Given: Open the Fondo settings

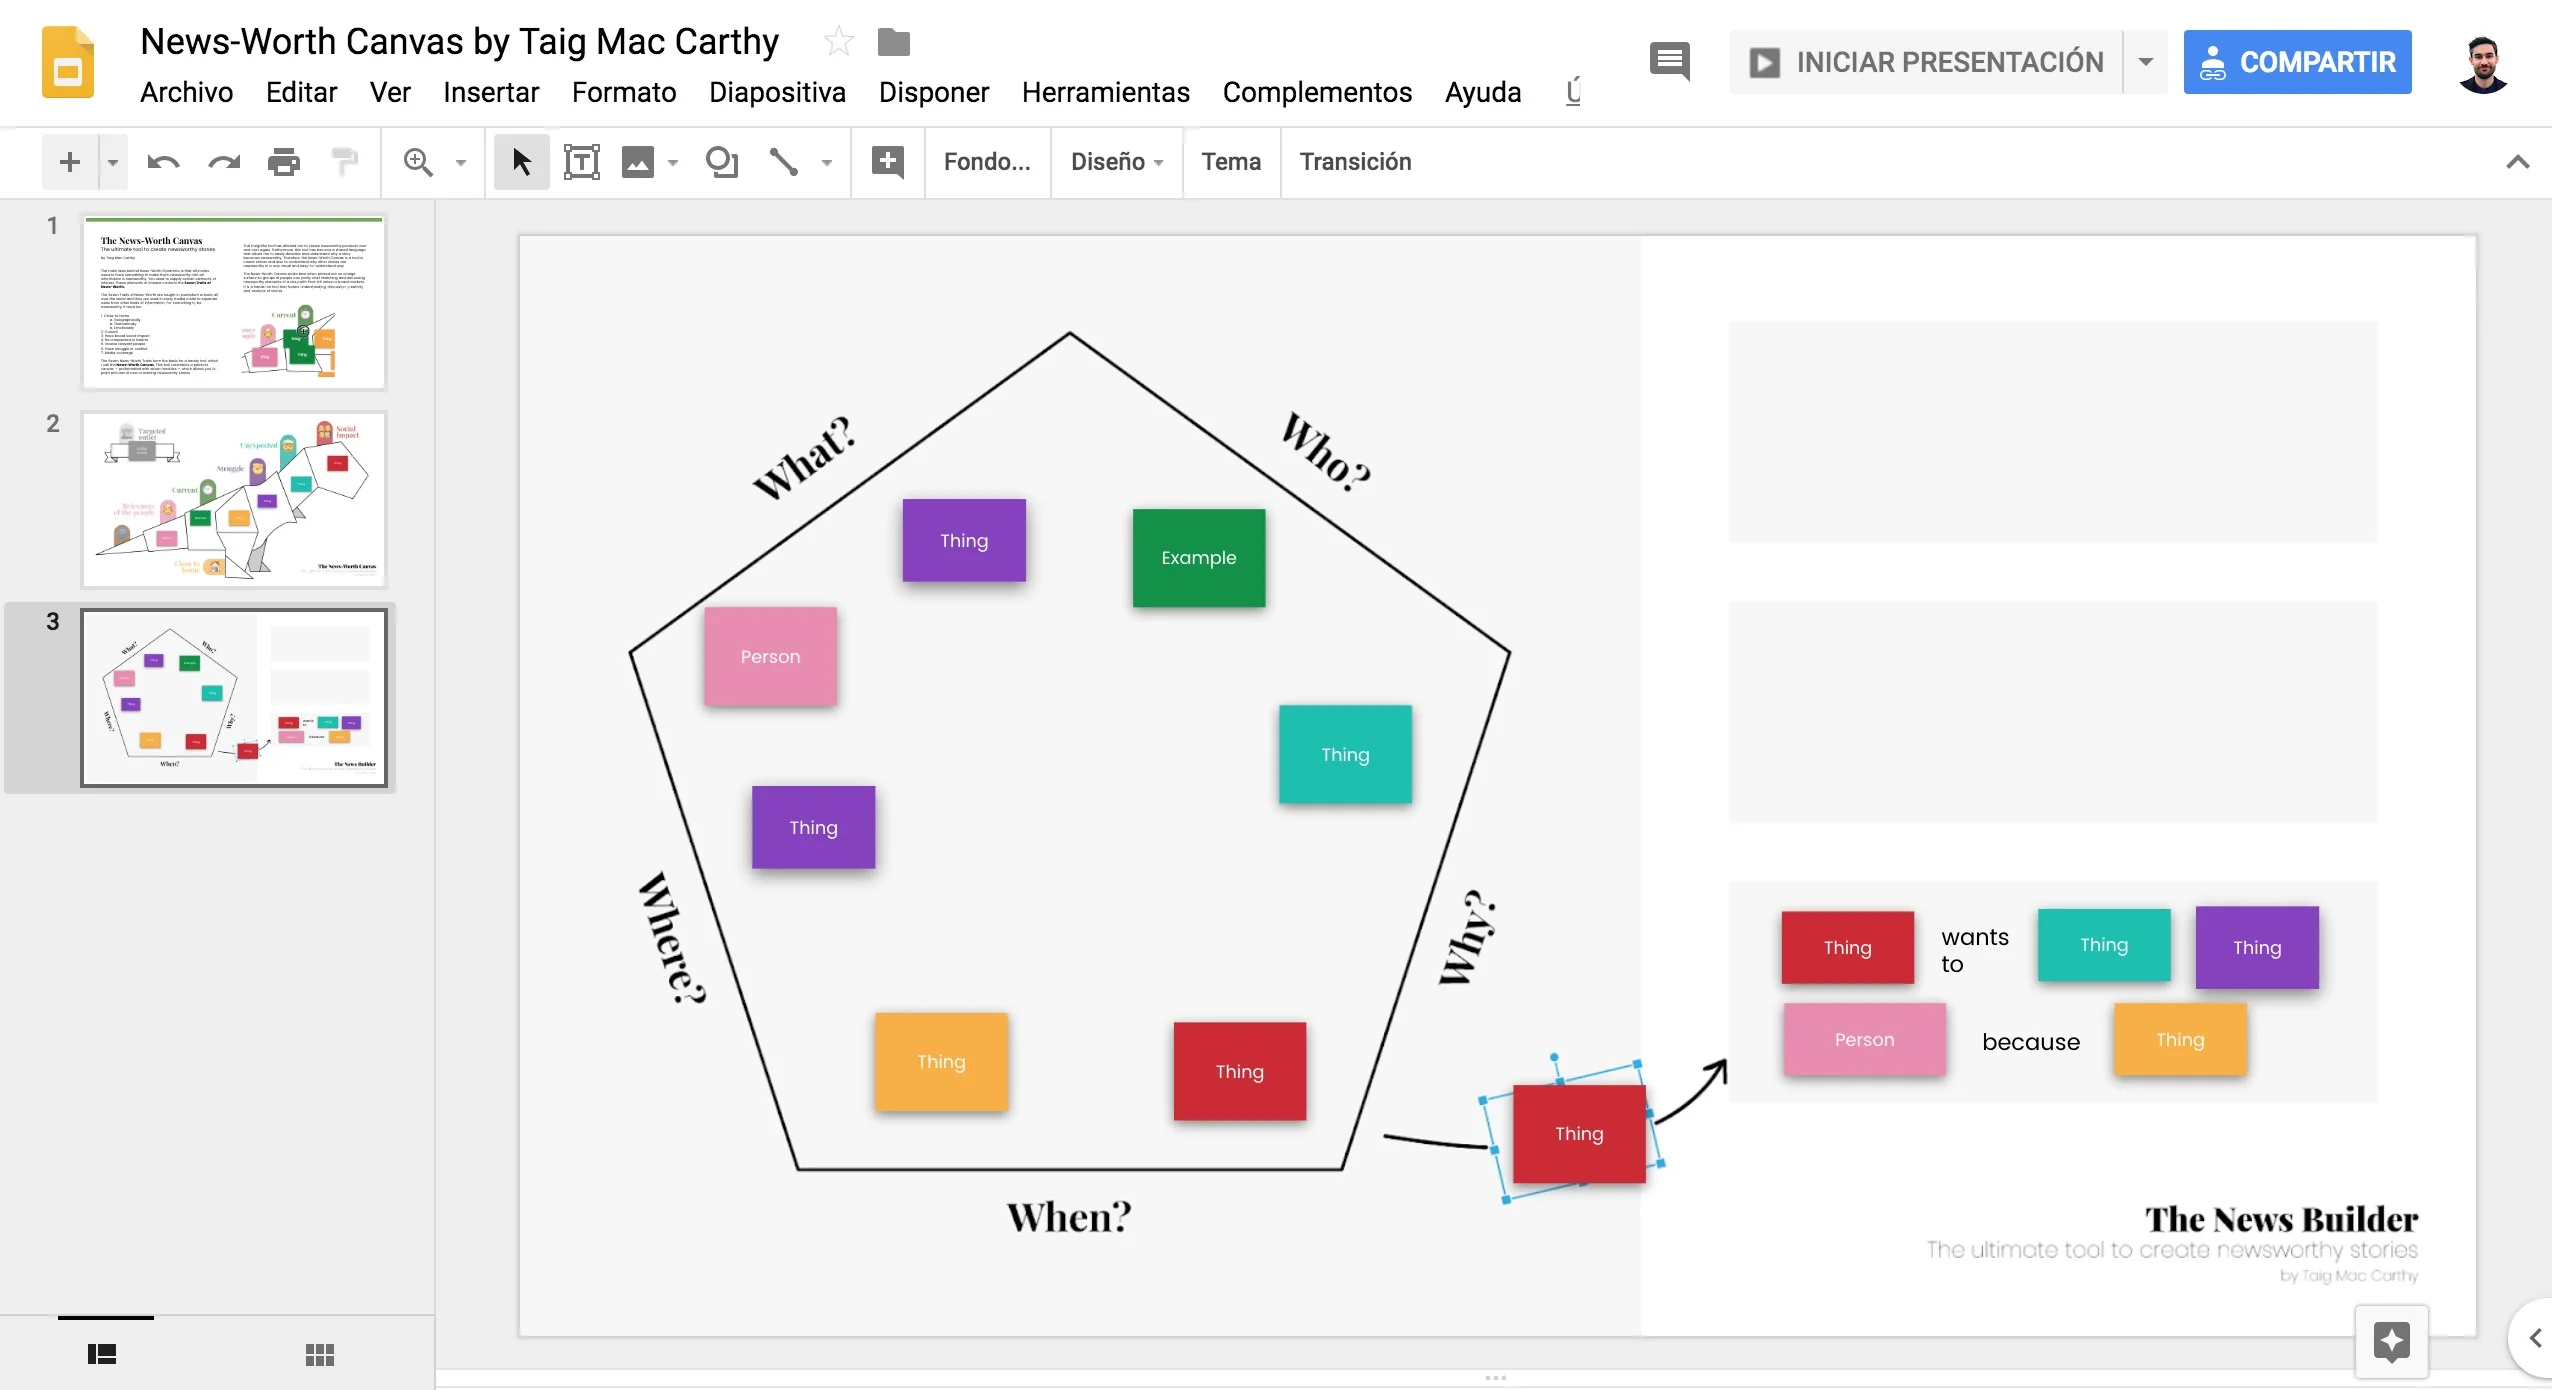Looking at the screenshot, I should pos(986,162).
